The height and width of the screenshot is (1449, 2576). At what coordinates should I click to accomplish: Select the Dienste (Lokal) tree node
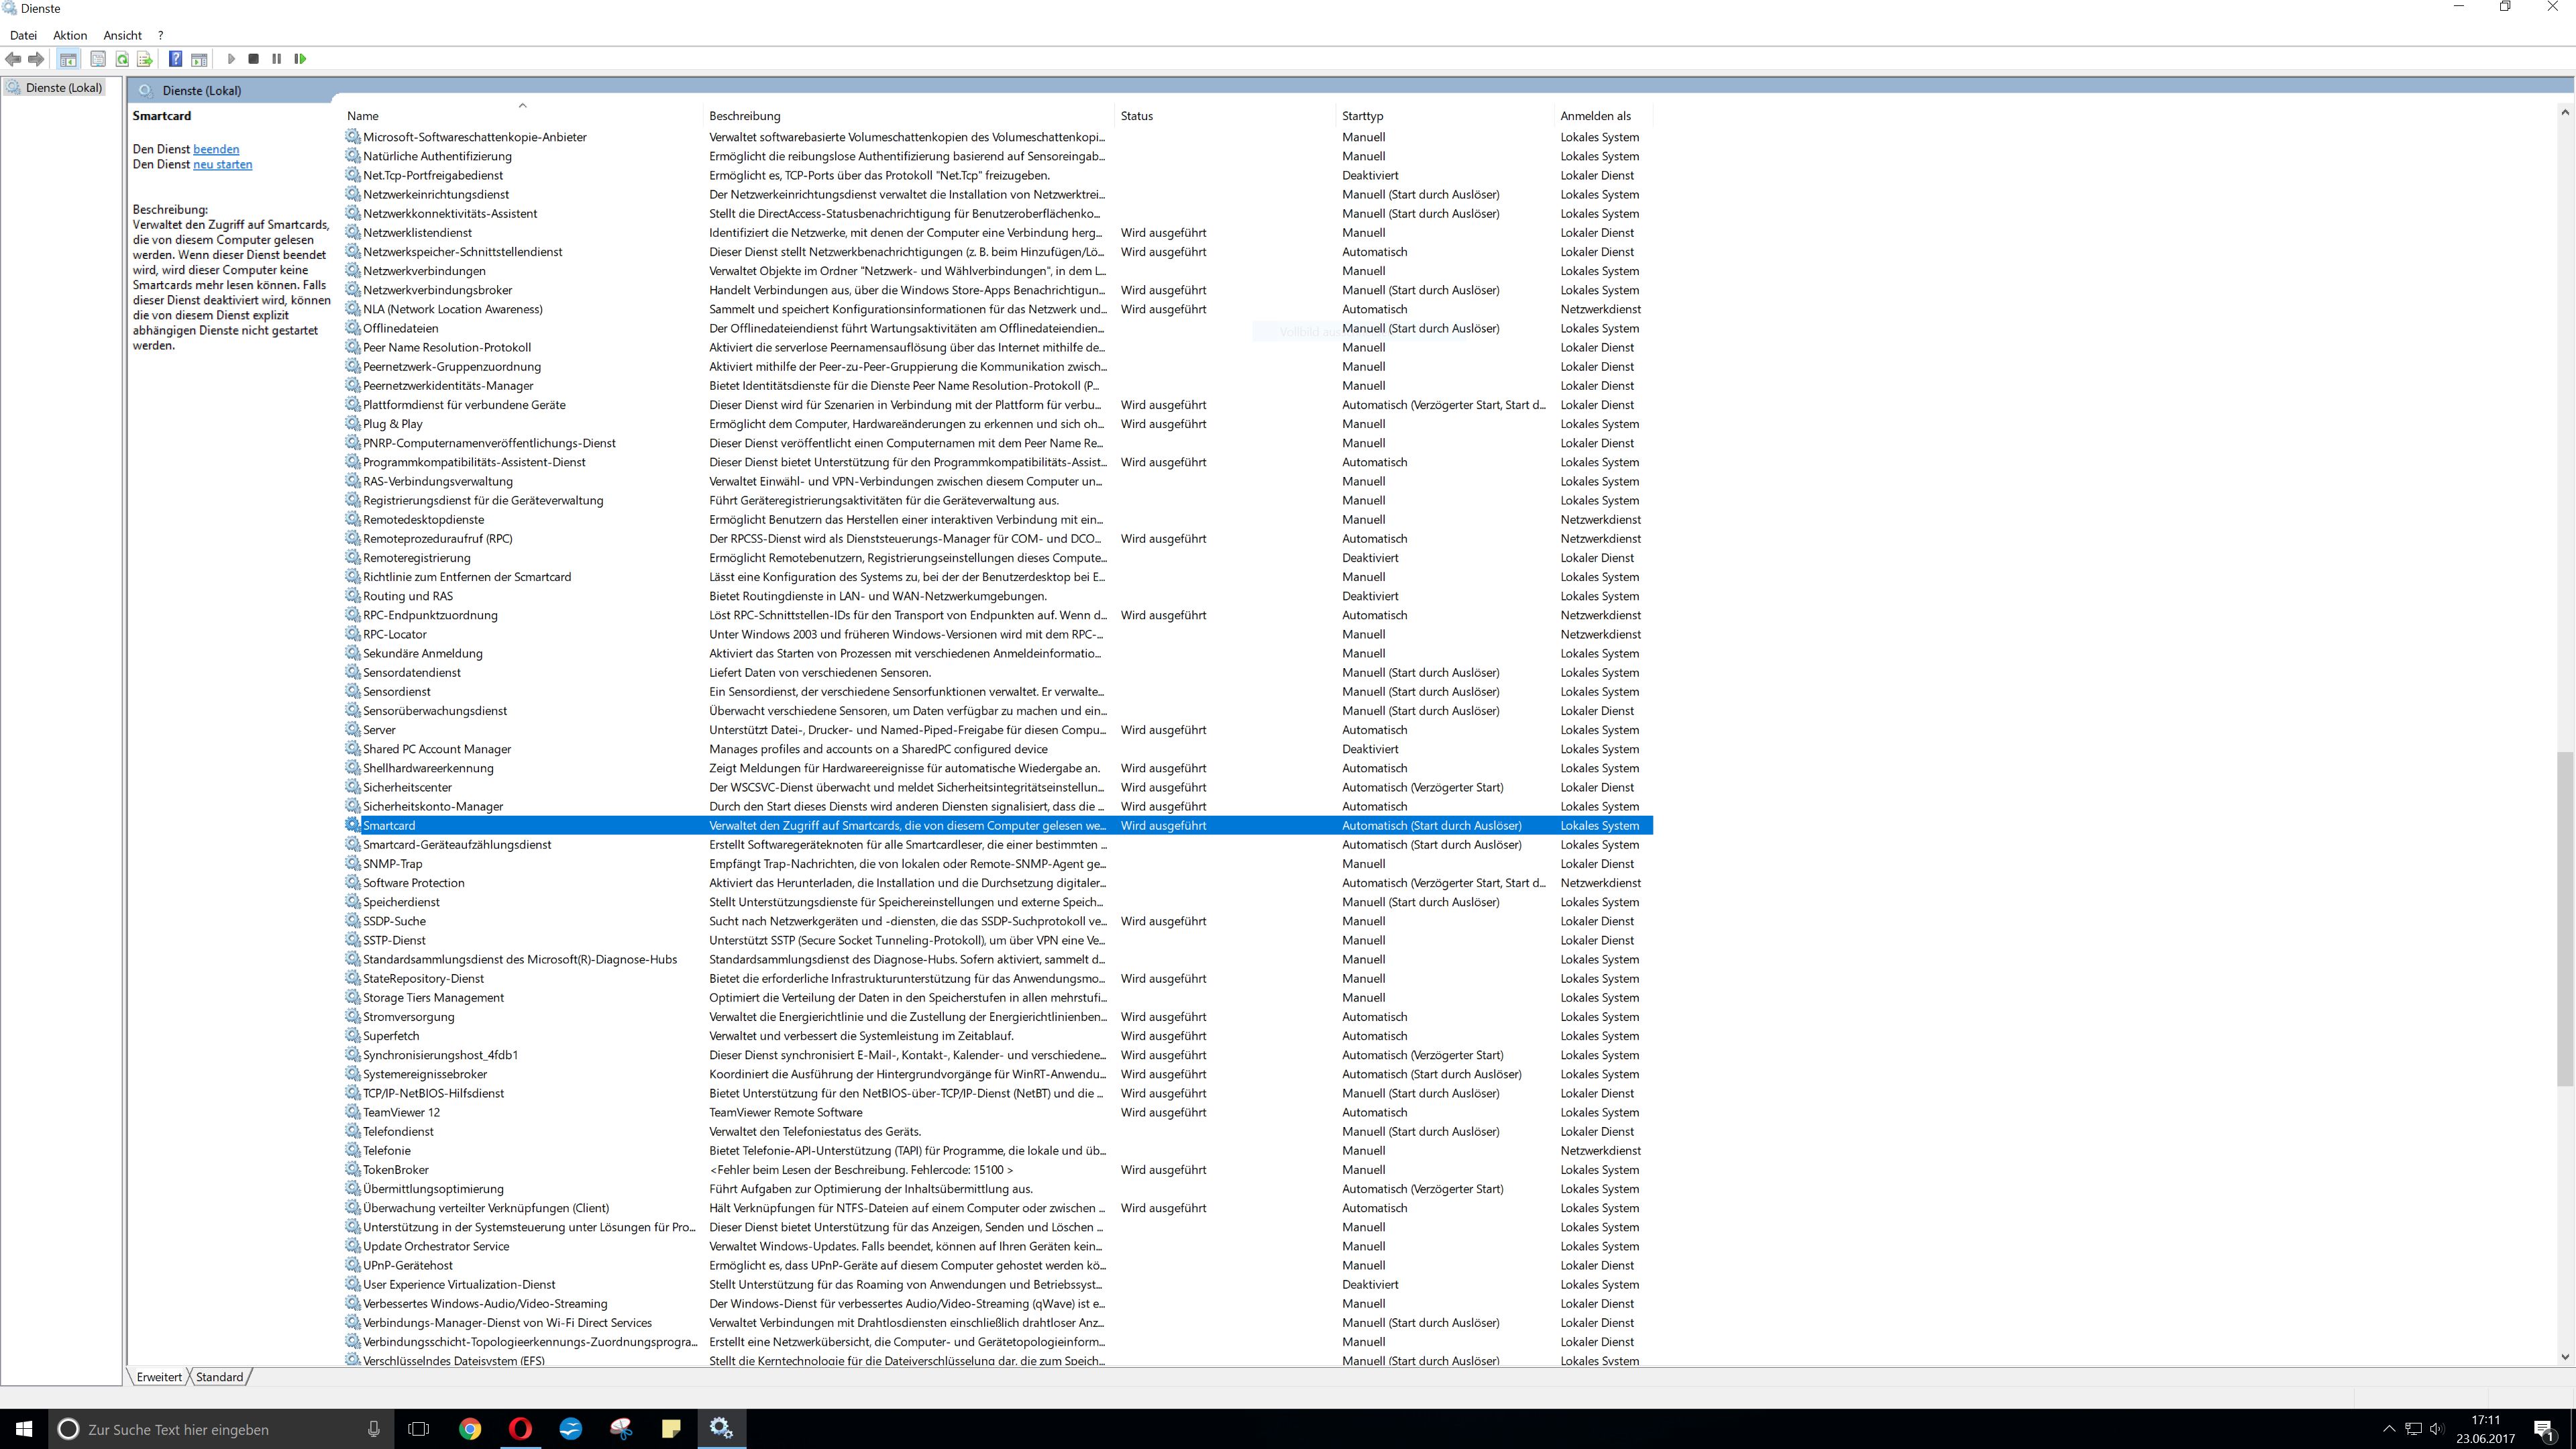63,88
